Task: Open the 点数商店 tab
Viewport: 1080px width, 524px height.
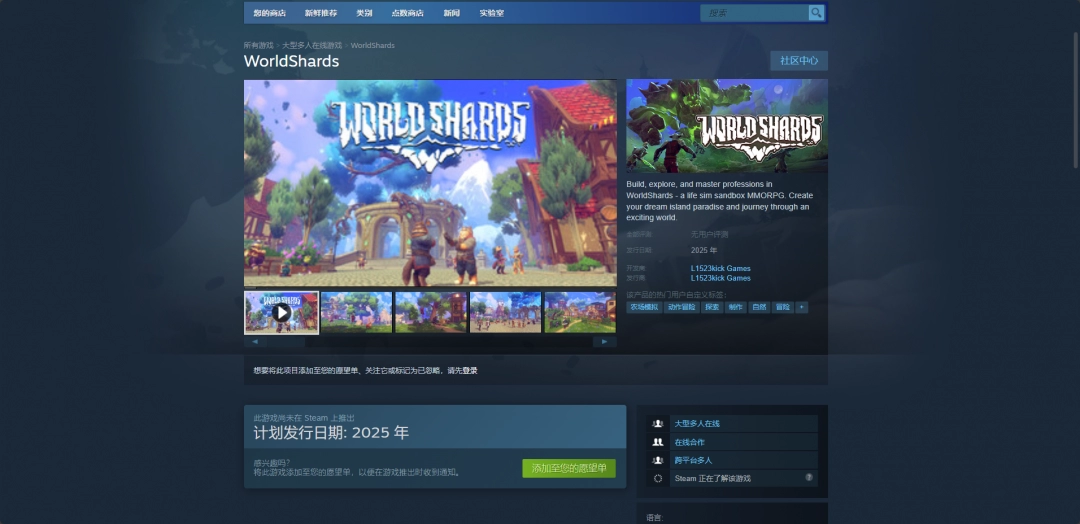Action: click(406, 13)
